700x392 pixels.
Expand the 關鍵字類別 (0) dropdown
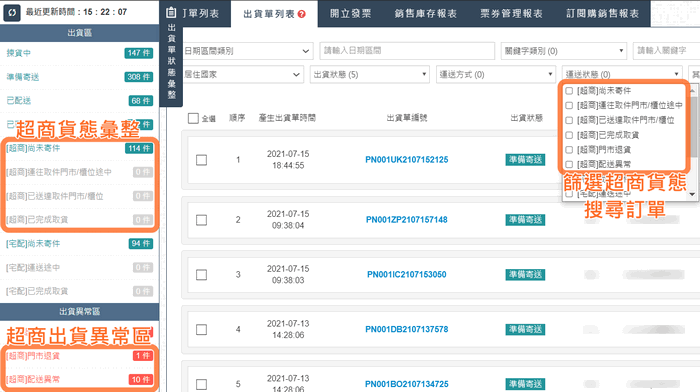click(x=564, y=51)
